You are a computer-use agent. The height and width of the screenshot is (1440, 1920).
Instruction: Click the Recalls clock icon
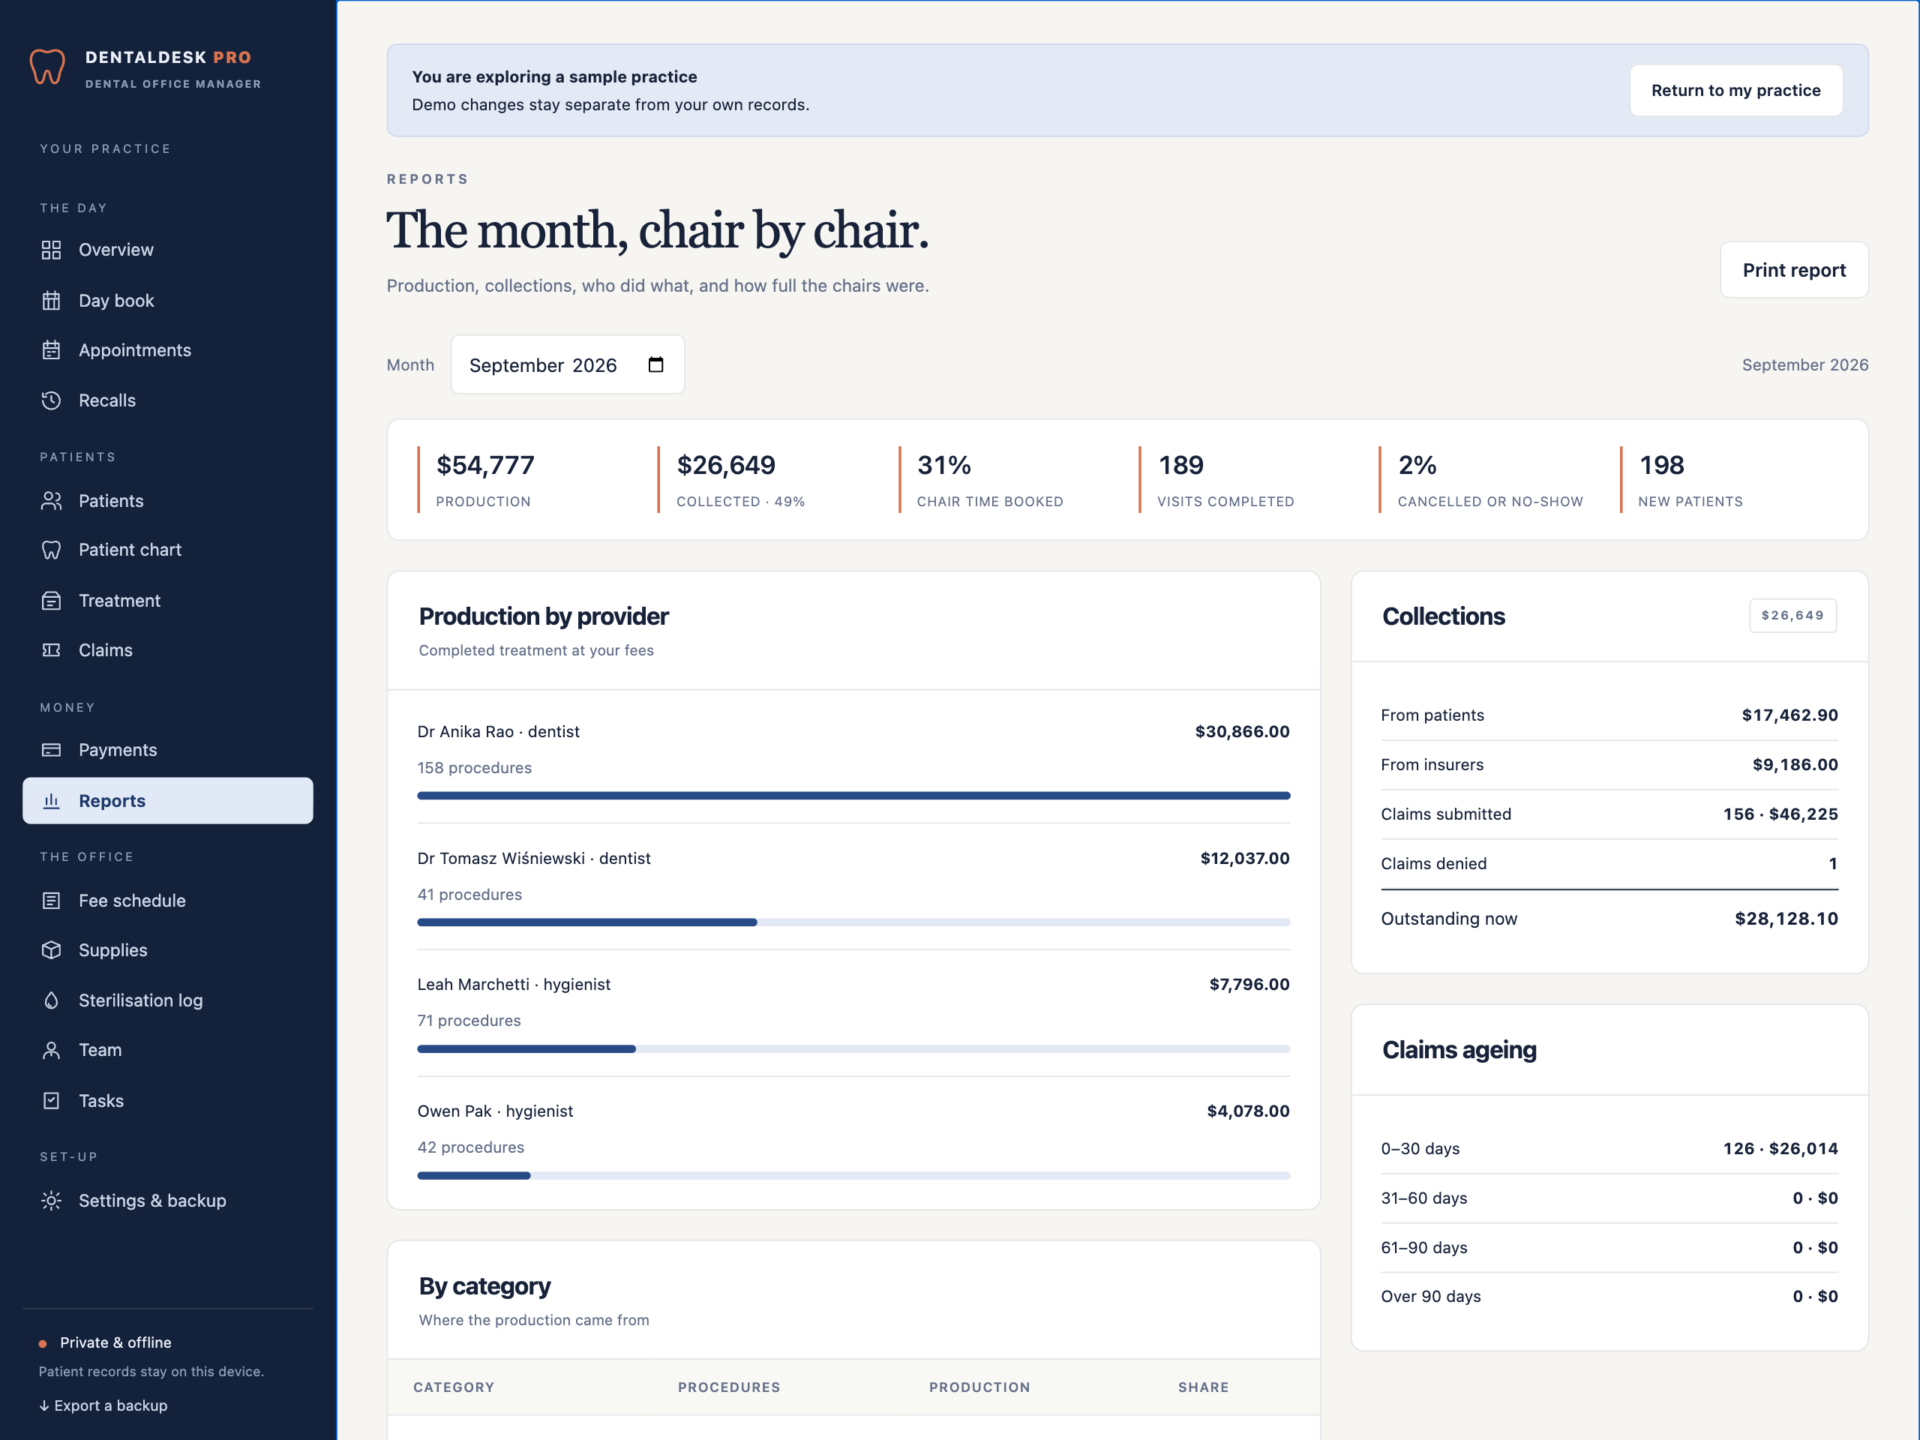(51, 400)
